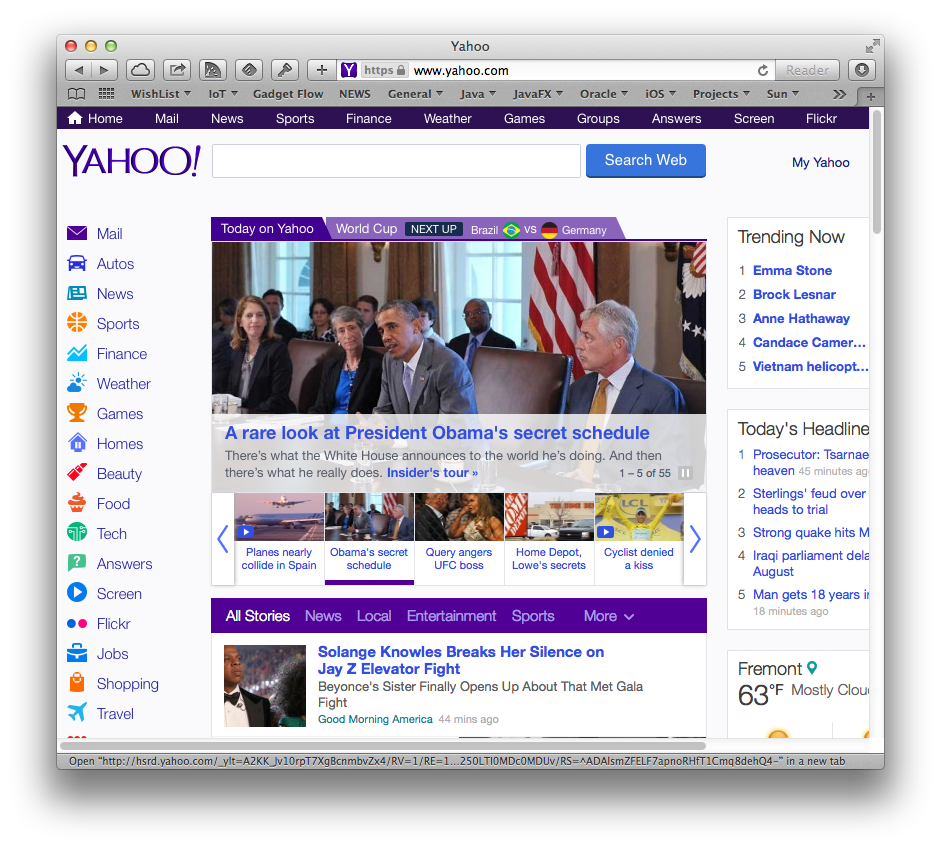
Task: Show the Reading List book icon
Action: [x=76, y=94]
